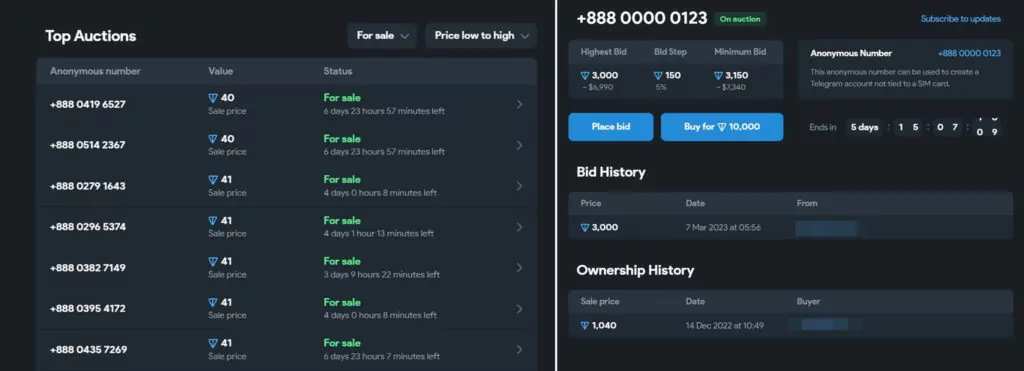Click the 1,040 sale price in Ownership History
This screenshot has height=371, width=1024.
click(x=598, y=325)
